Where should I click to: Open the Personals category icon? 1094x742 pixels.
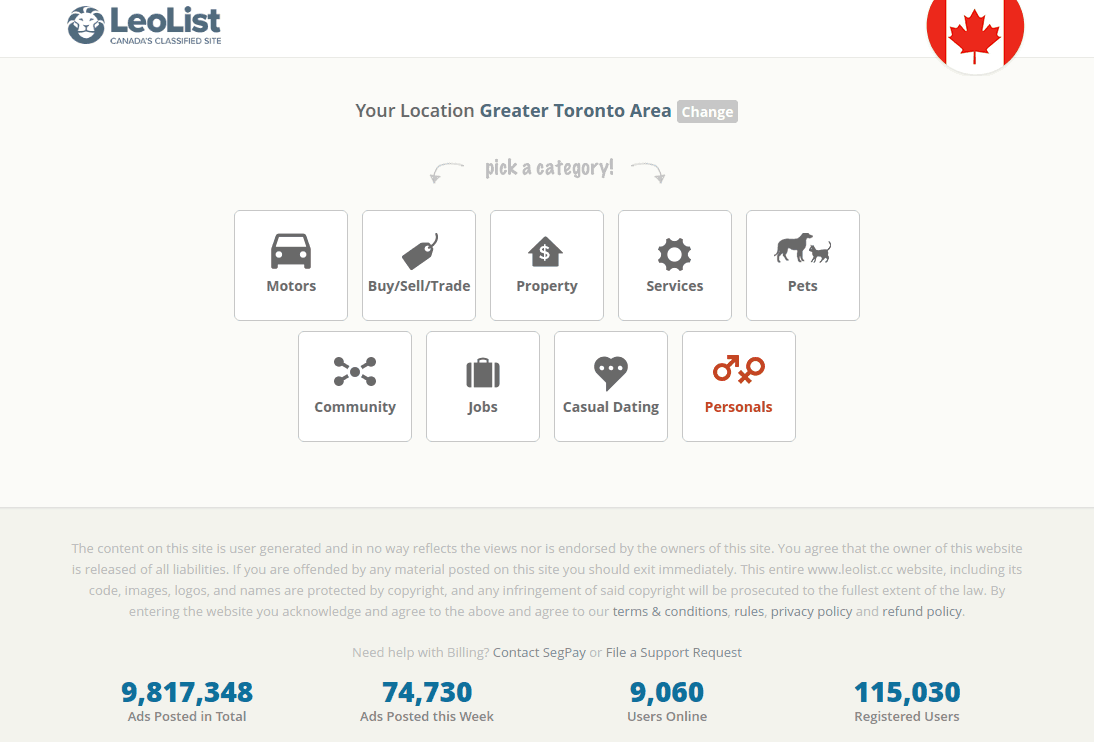(x=738, y=372)
